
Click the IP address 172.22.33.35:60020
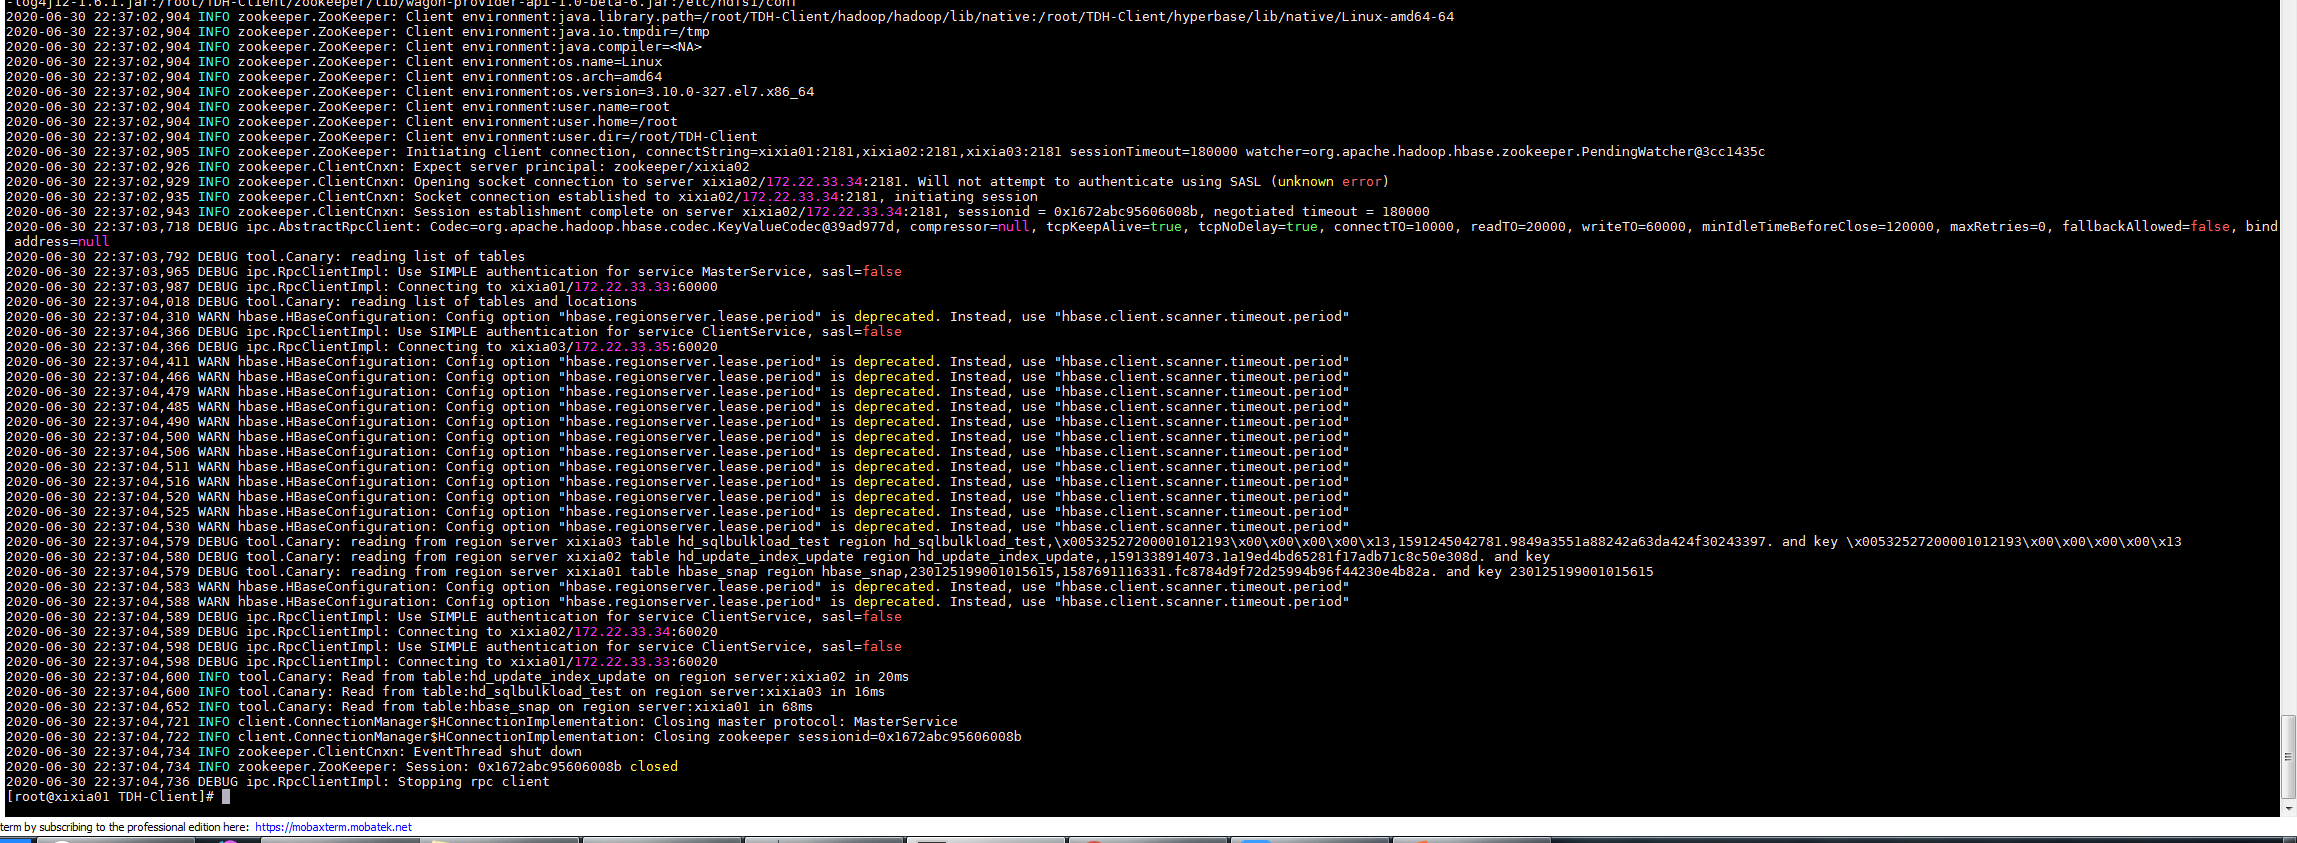pos(645,347)
